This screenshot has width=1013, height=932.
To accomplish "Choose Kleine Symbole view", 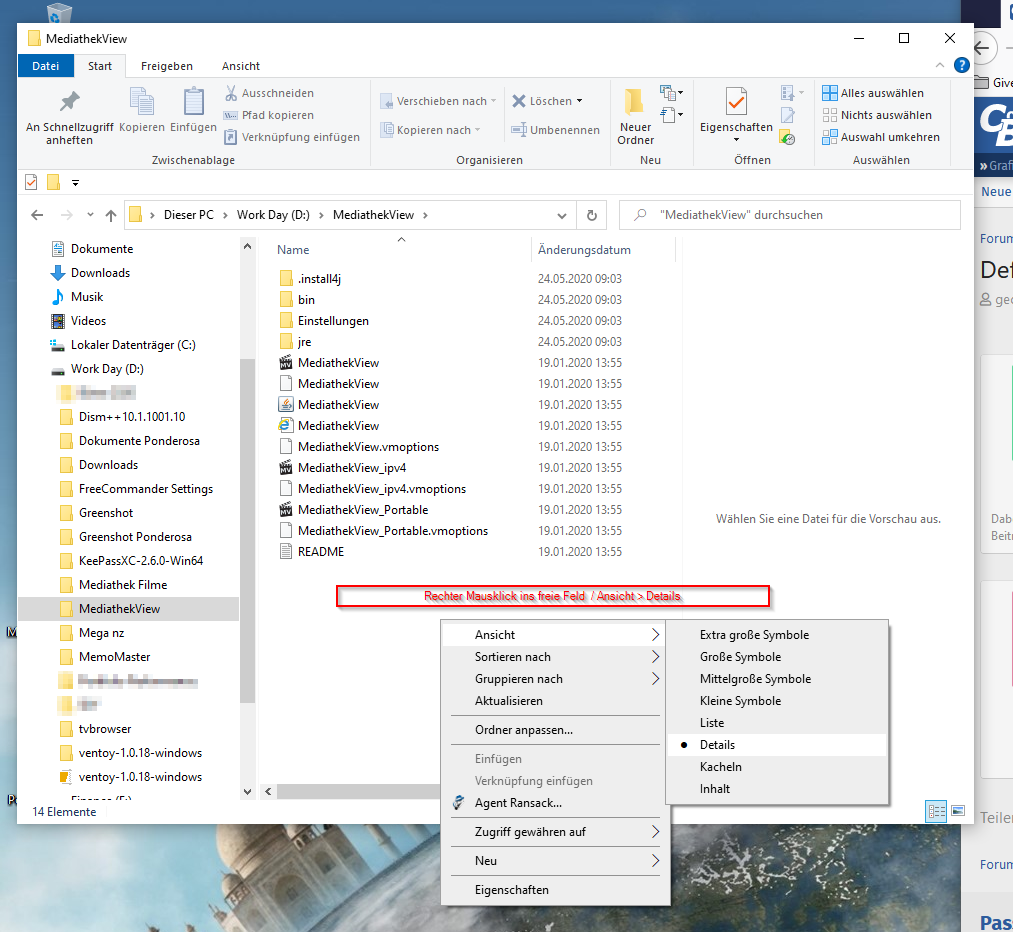I will click(777, 701).
